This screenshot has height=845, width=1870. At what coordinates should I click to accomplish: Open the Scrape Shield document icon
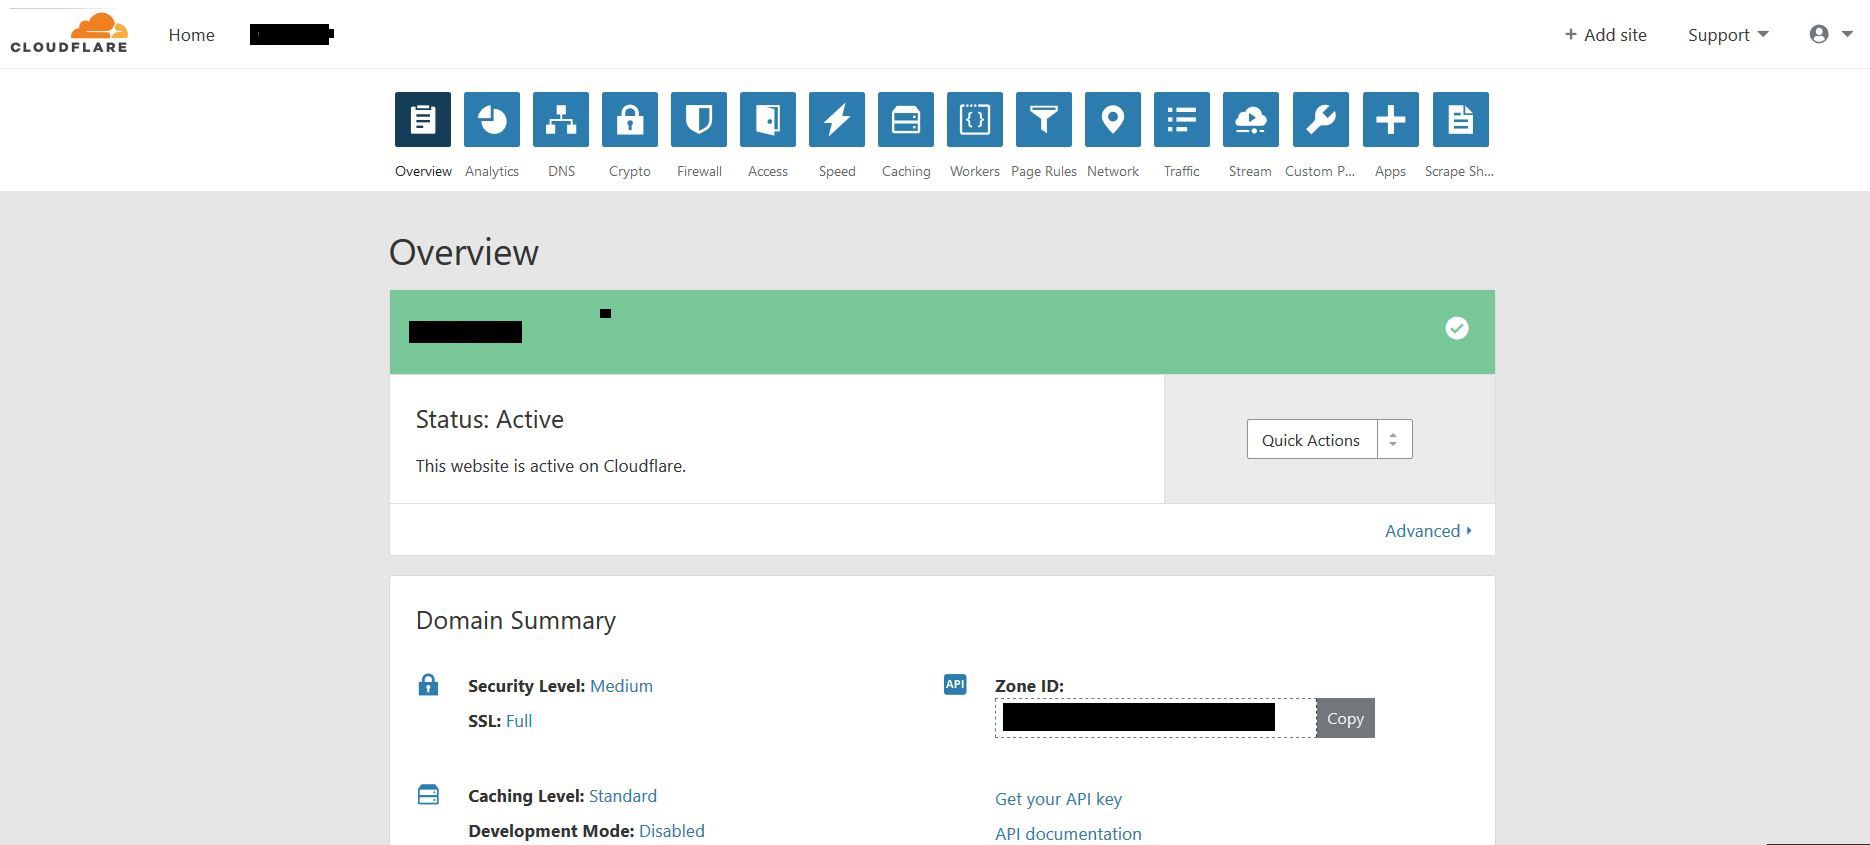[x=1461, y=120]
